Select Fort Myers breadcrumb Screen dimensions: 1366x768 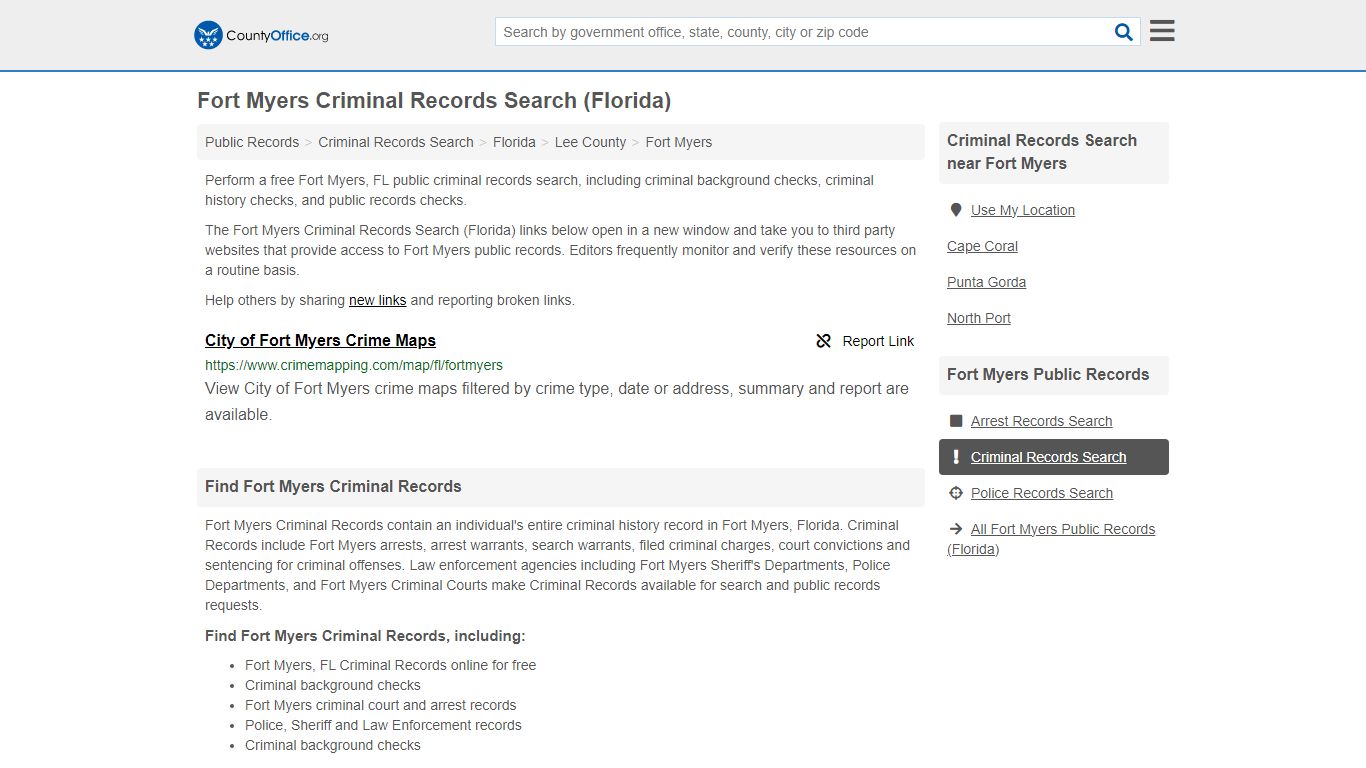click(679, 142)
